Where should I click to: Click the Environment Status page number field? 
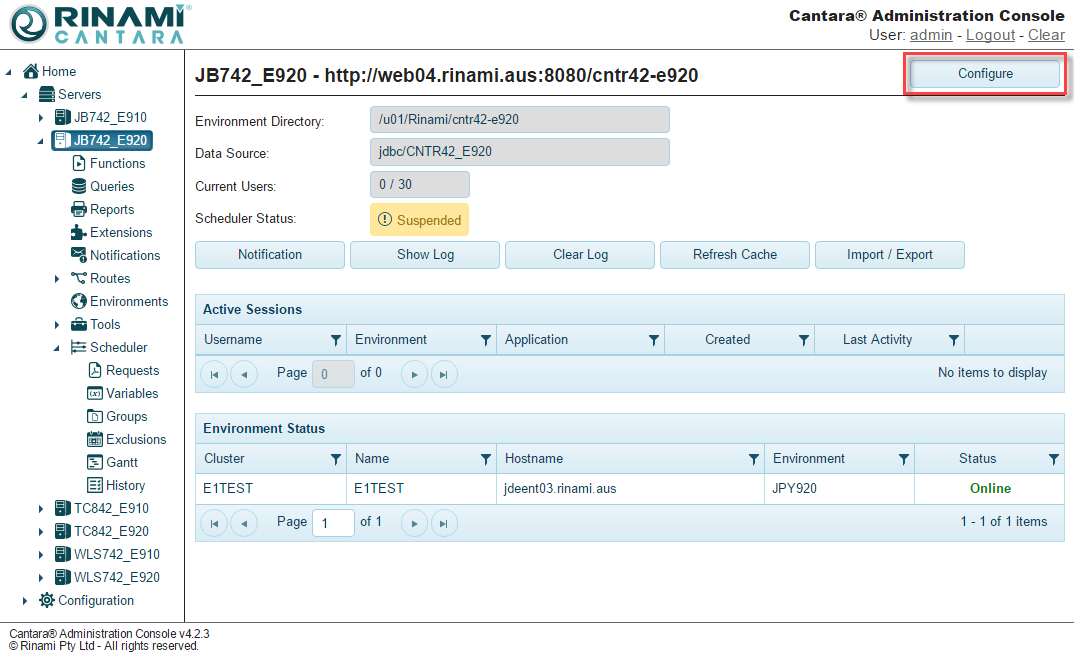click(333, 522)
